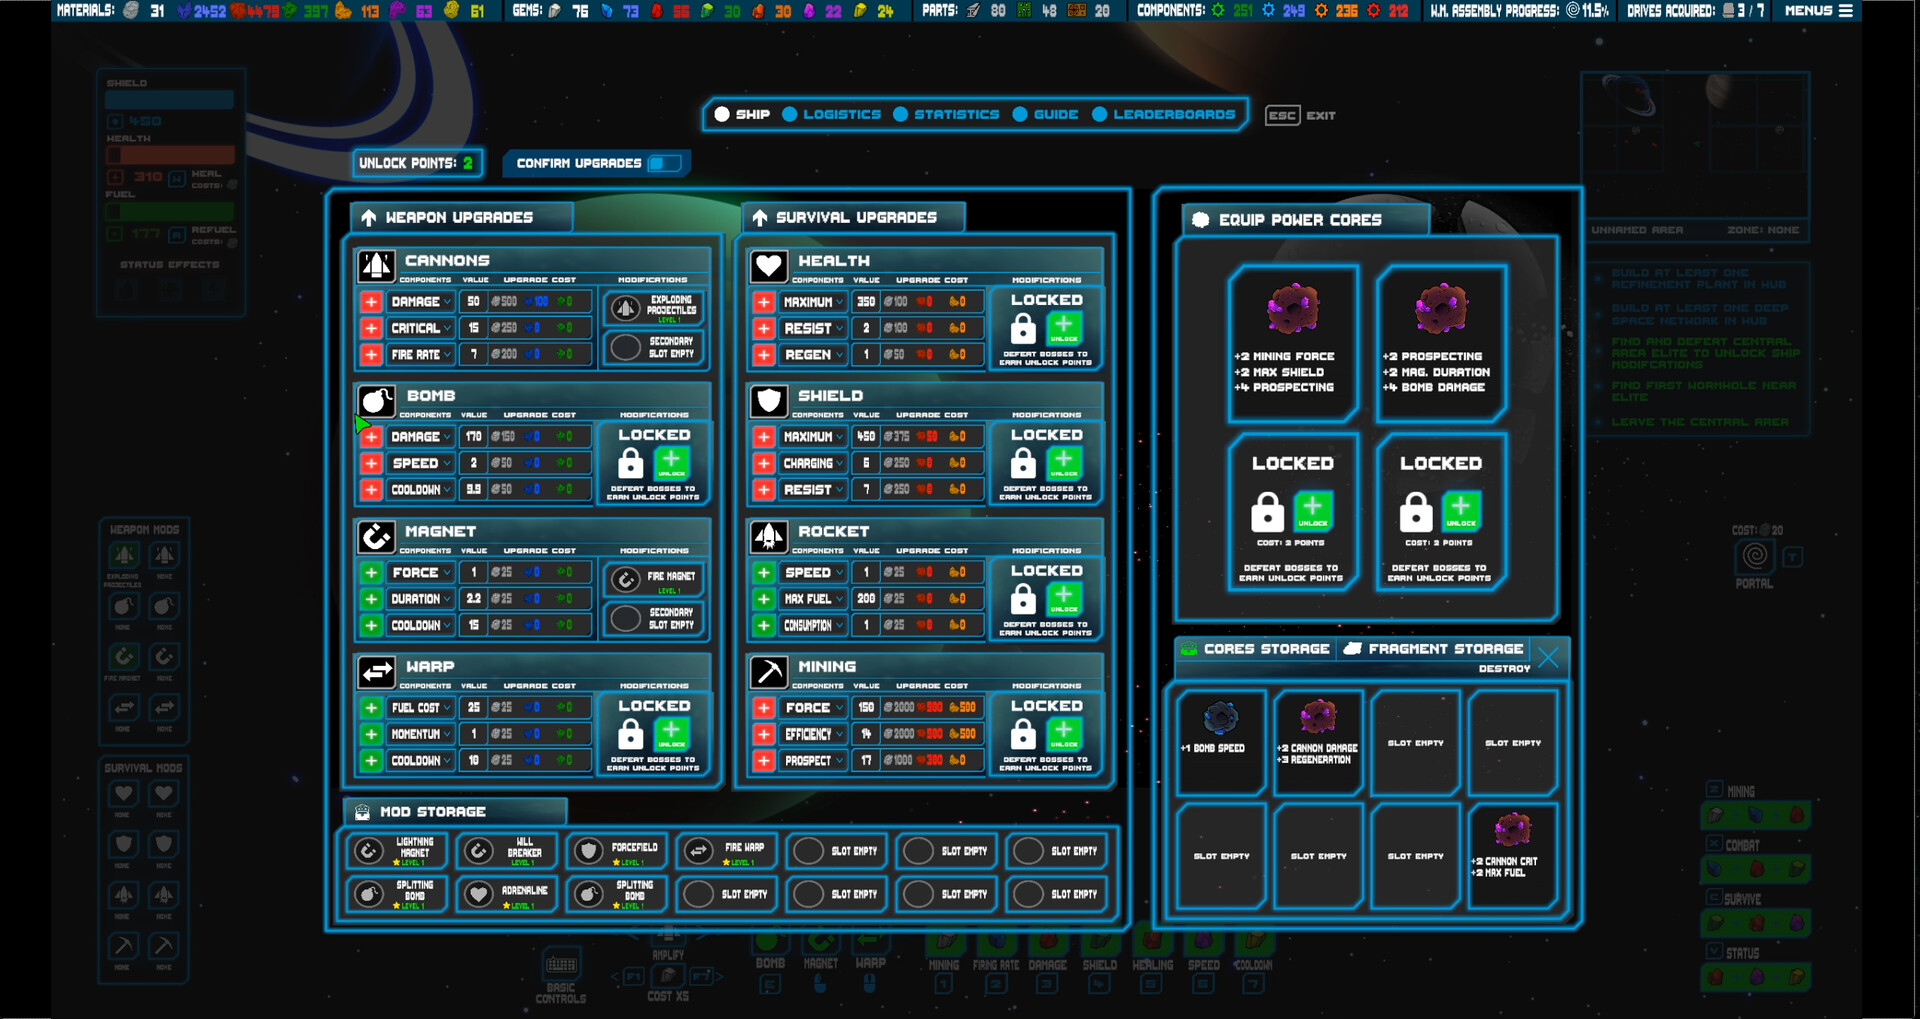Open the Exploding Projectiles modification icon
This screenshot has width=1920, height=1019.
pyautogui.click(x=626, y=307)
